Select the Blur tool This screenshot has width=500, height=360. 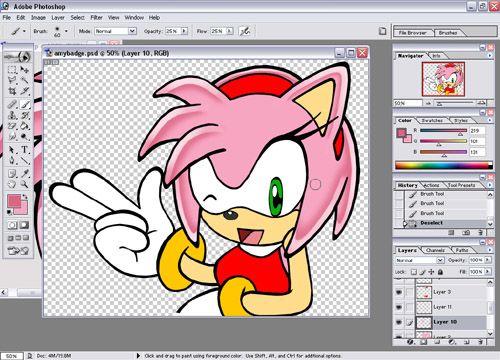(x=12, y=137)
